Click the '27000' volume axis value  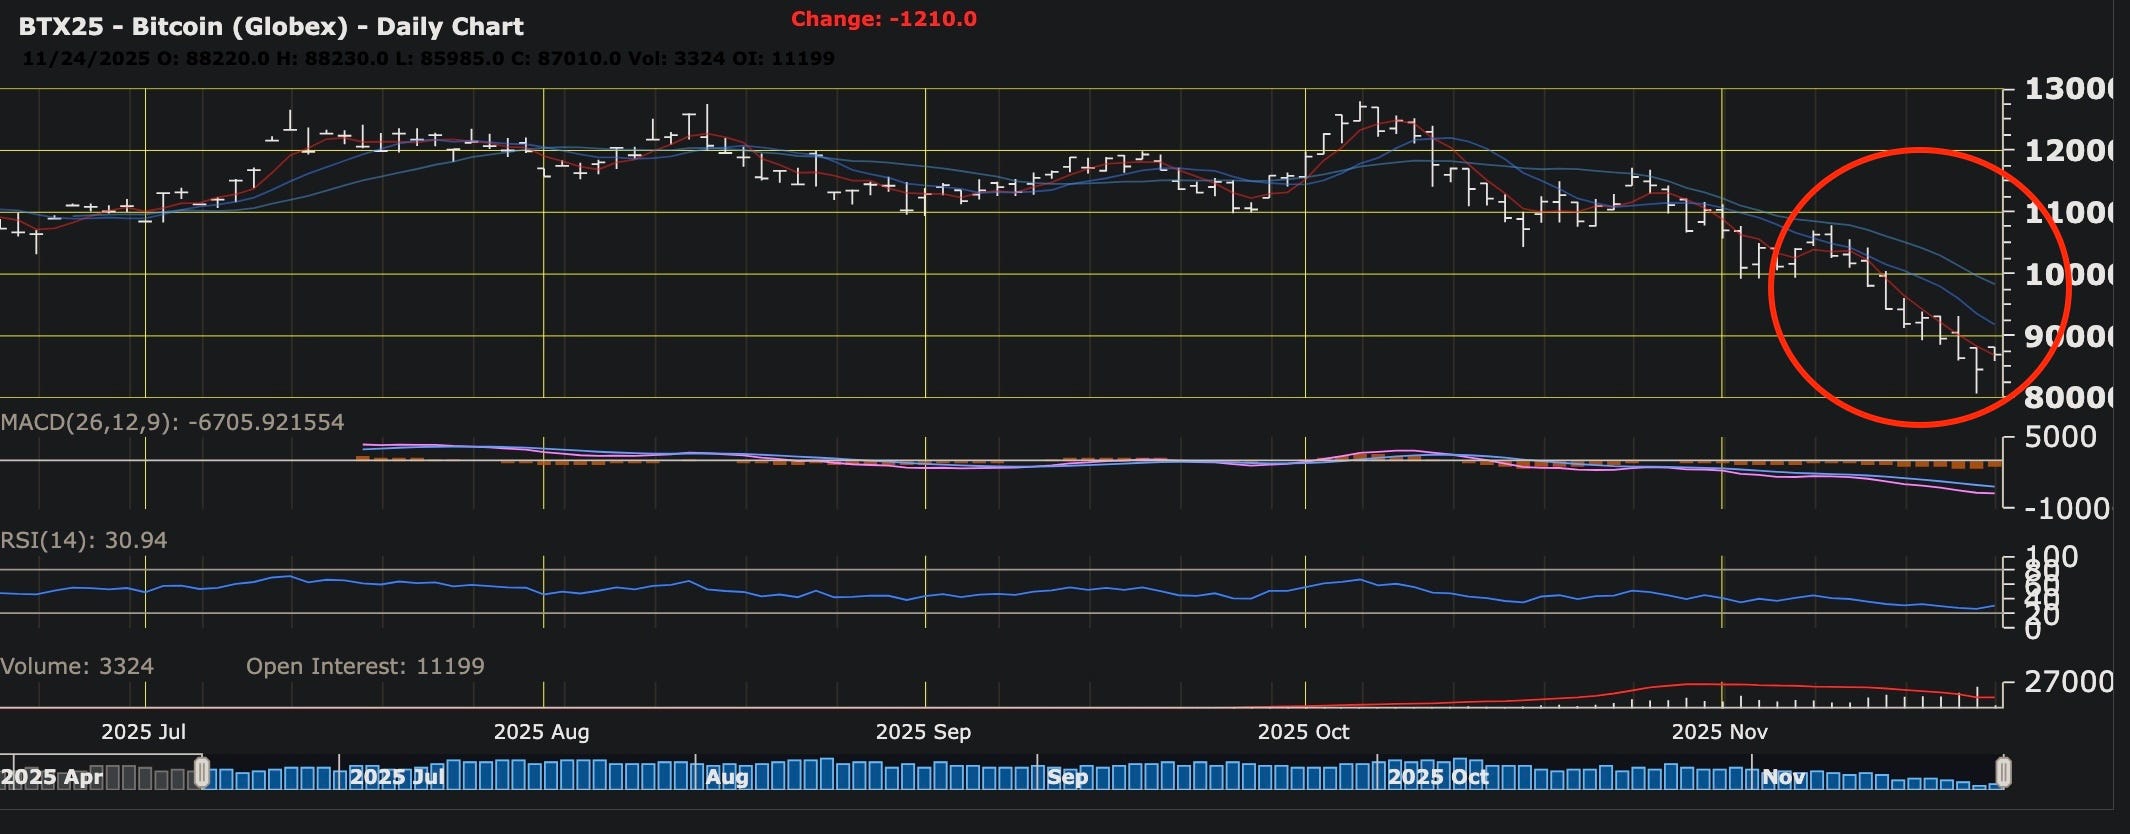(2068, 682)
